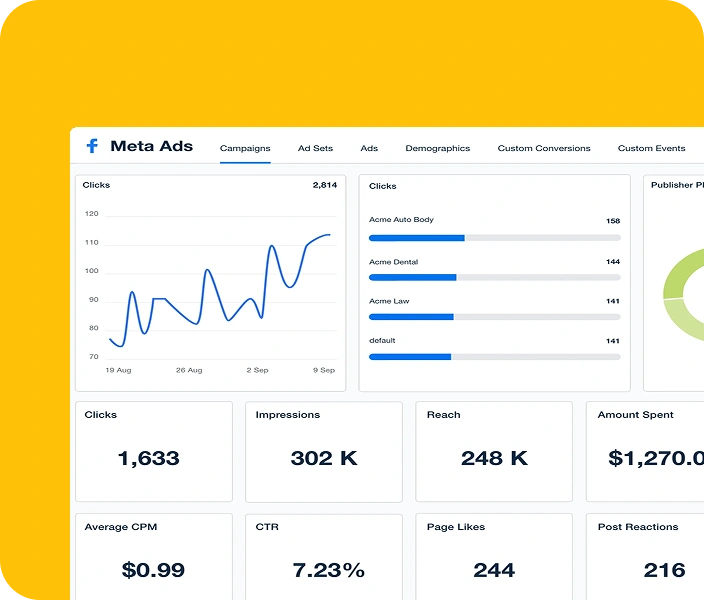Click the Facebook logo icon
Viewport: 704px width, 600px height.
coord(92,146)
